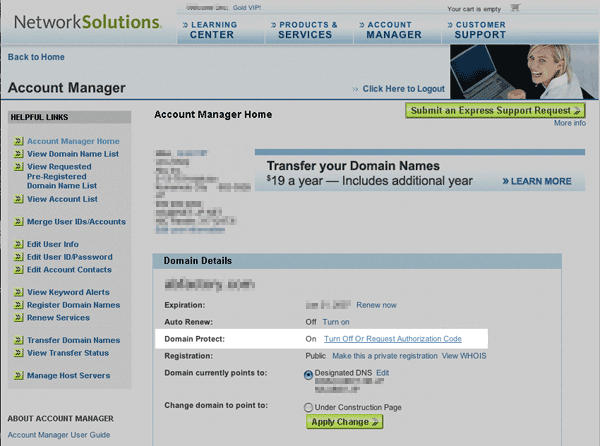Viewport: 600px width, 446px height.
Task: Click the arrow icon beside Merge User IDs/Accounts
Action: coord(18,221)
